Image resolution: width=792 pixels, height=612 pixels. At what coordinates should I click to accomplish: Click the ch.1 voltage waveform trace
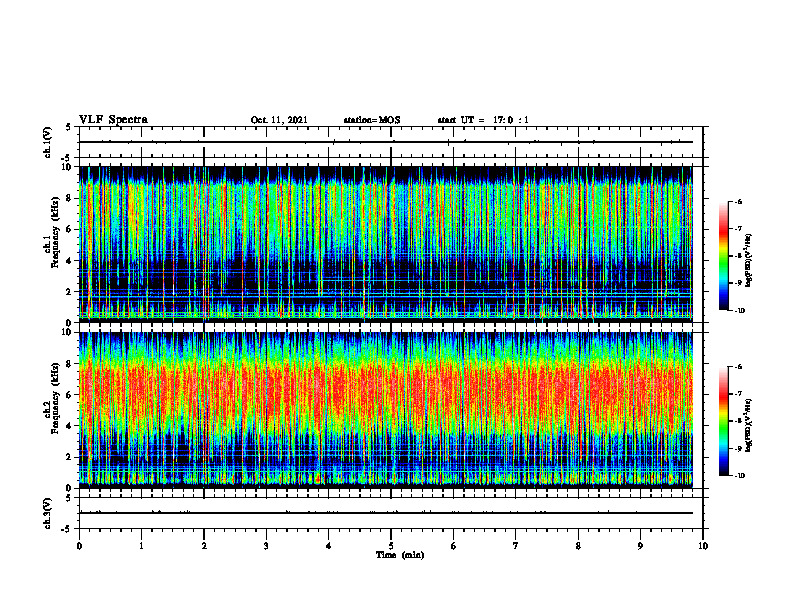pos(386,142)
